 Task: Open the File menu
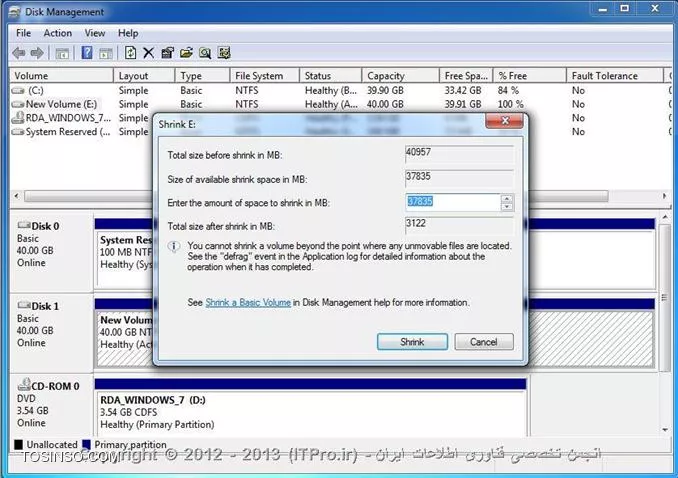coord(23,33)
